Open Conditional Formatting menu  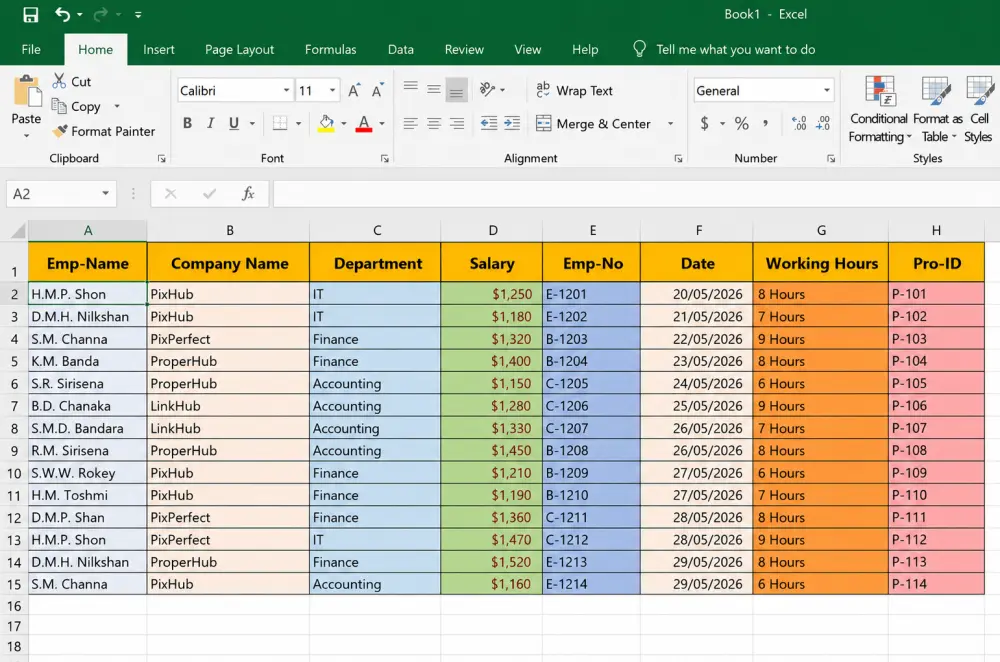click(879, 110)
